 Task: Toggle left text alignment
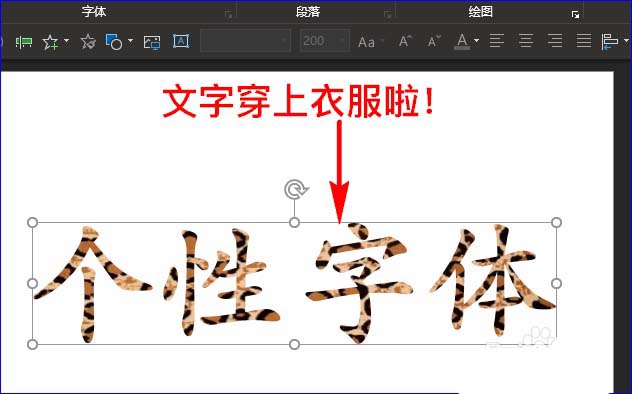point(497,41)
